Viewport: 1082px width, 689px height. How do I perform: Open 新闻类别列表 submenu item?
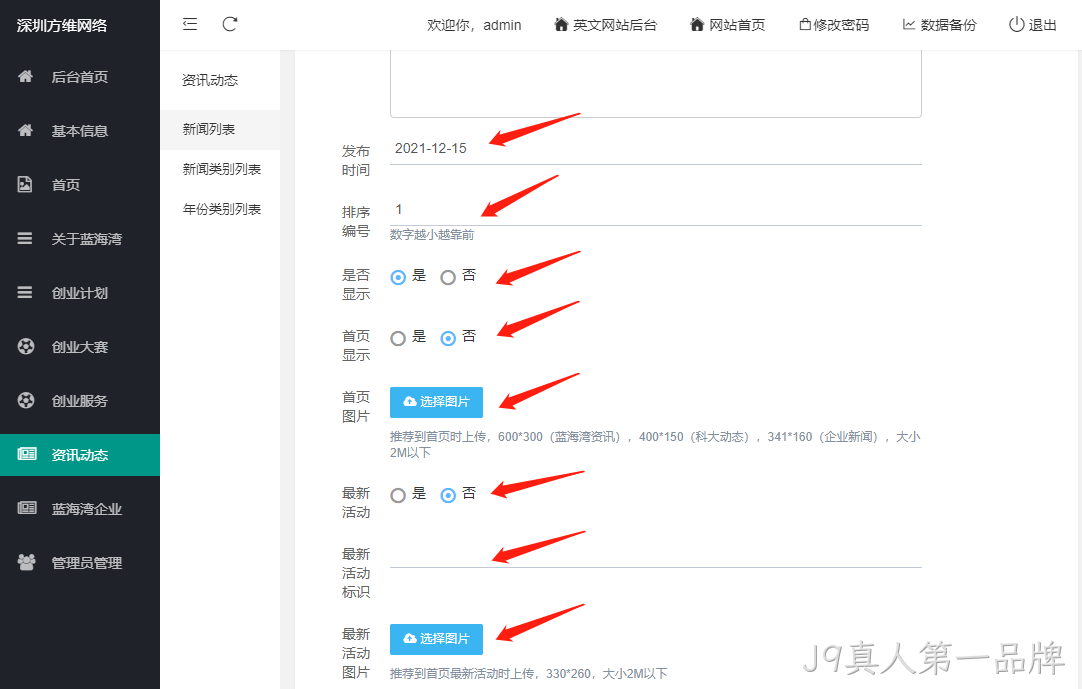click(220, 169)
